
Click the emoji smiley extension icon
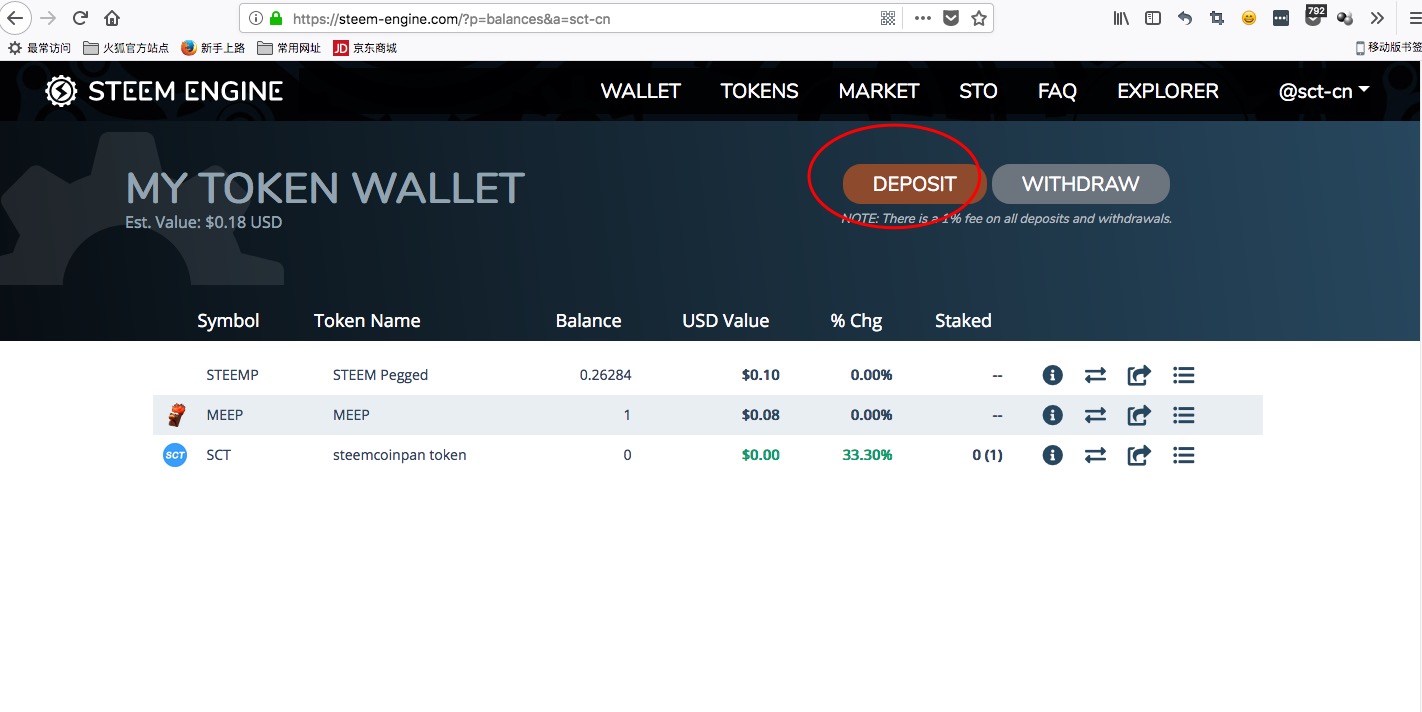point(1248,18)
